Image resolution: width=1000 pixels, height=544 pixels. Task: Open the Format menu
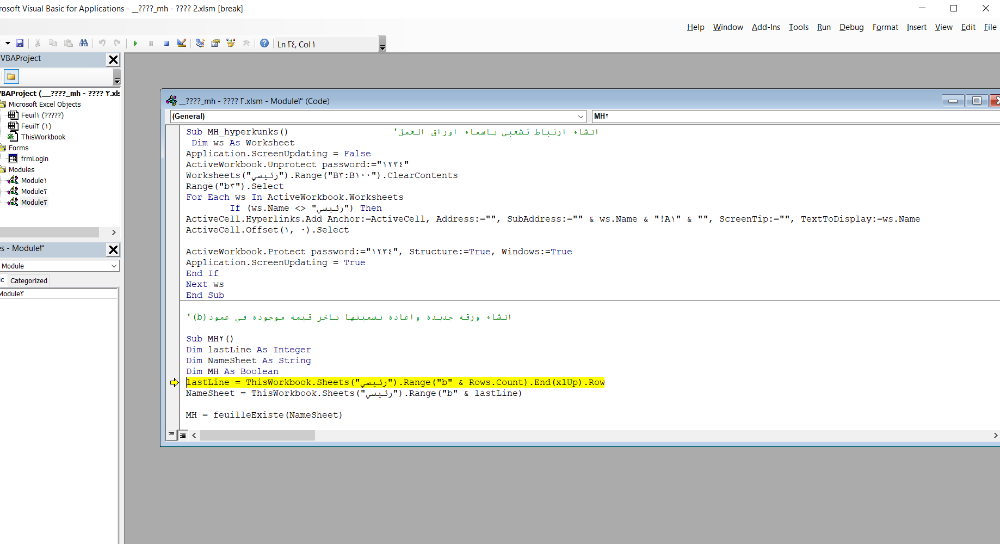(885, 27)
